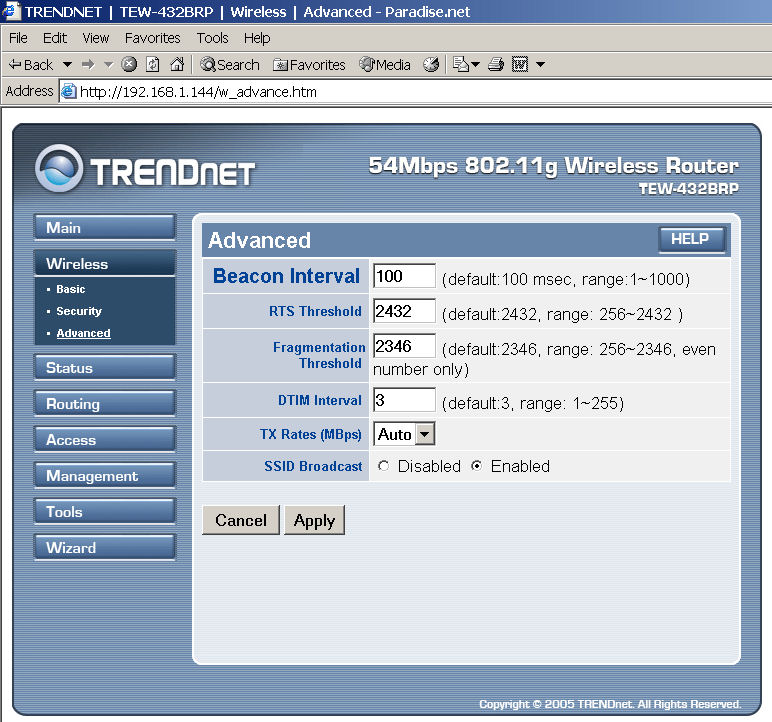Open the Advanced wireless settings link
The width and height of the screenshot is (772, 722).
tap(83, 333)
